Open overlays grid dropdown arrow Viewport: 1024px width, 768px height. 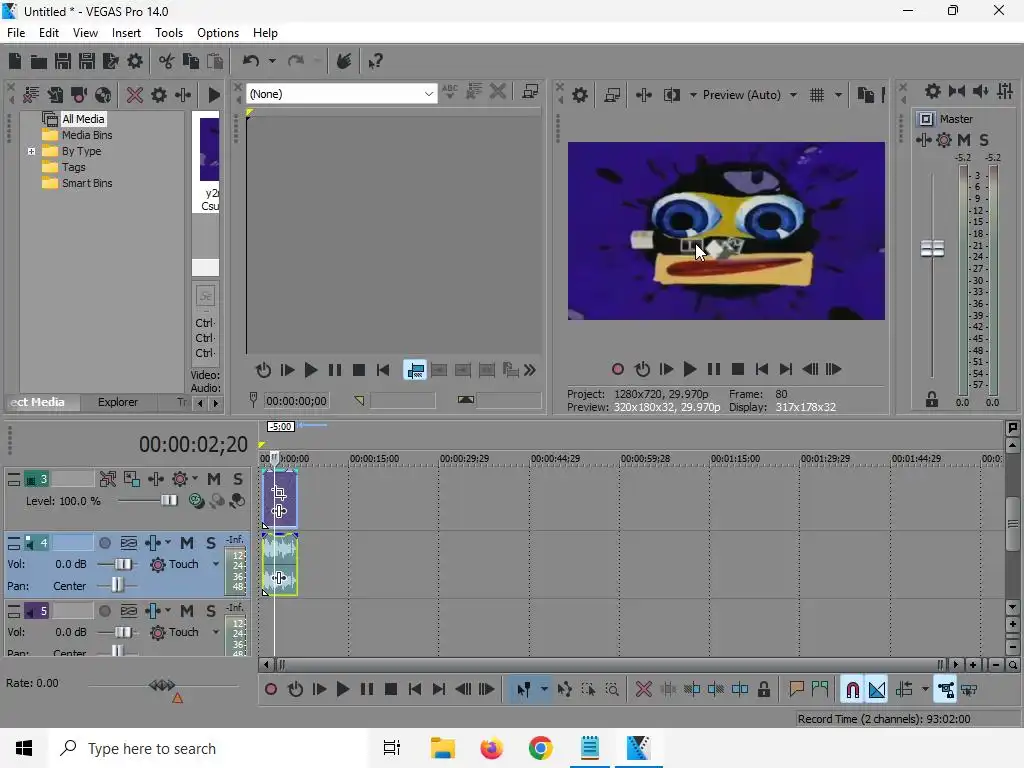tap(838, 95)
